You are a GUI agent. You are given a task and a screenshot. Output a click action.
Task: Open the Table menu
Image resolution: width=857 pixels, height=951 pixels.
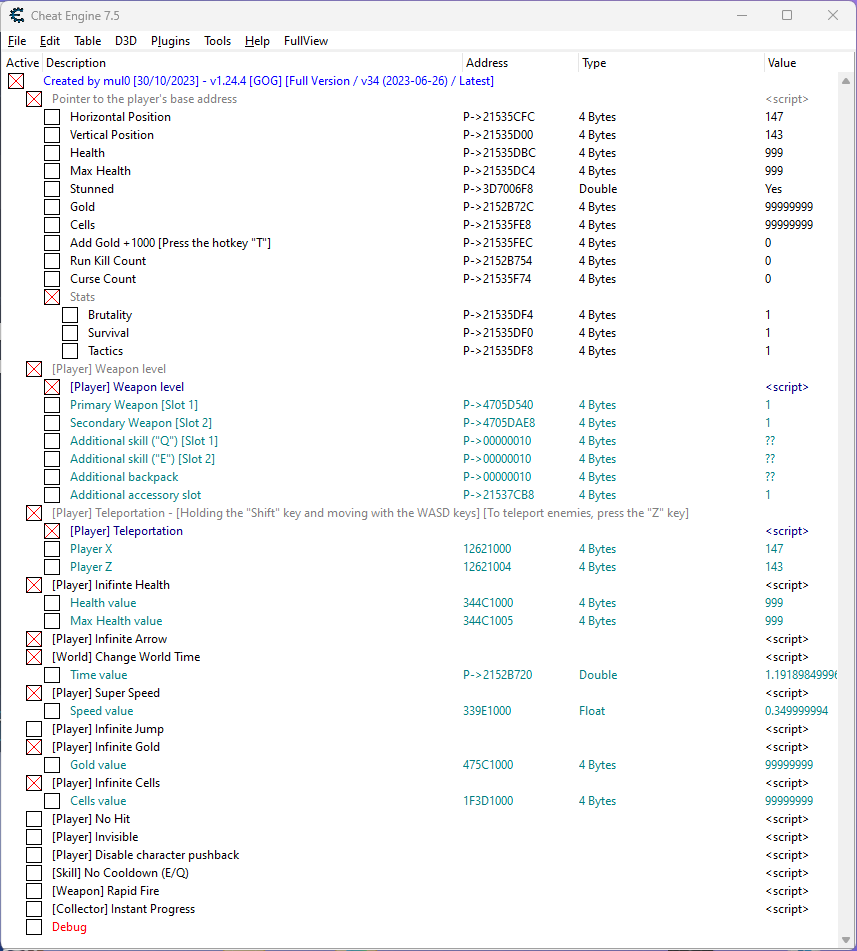(x=87, y=41)
